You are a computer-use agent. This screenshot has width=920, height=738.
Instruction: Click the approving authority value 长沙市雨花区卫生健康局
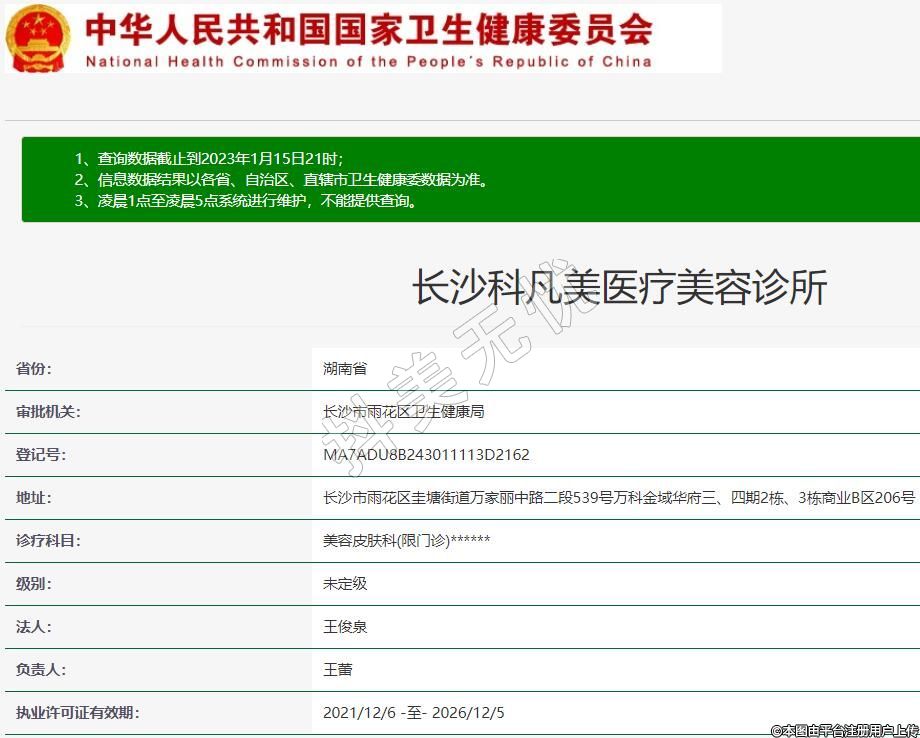[403, 412]
